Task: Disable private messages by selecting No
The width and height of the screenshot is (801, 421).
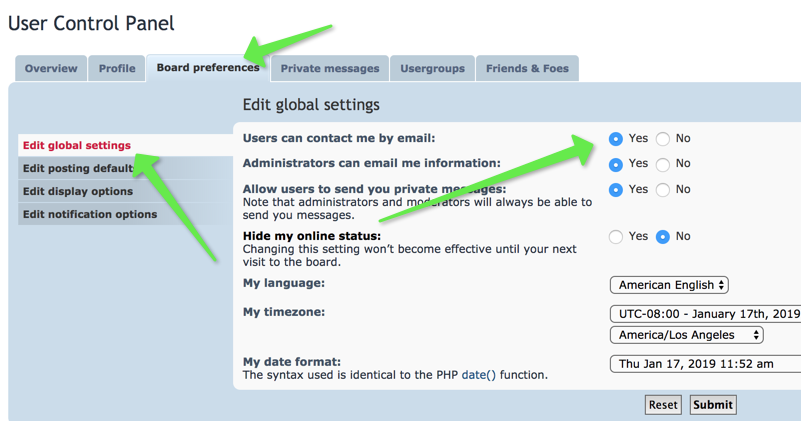Action: (x=663, y=190)
